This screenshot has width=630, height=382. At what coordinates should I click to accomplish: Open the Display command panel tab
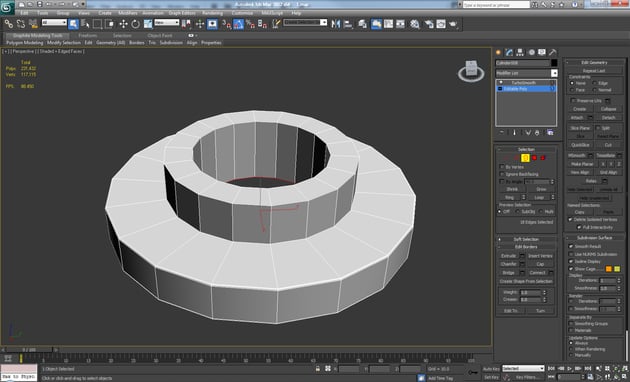tap(542, 52)
